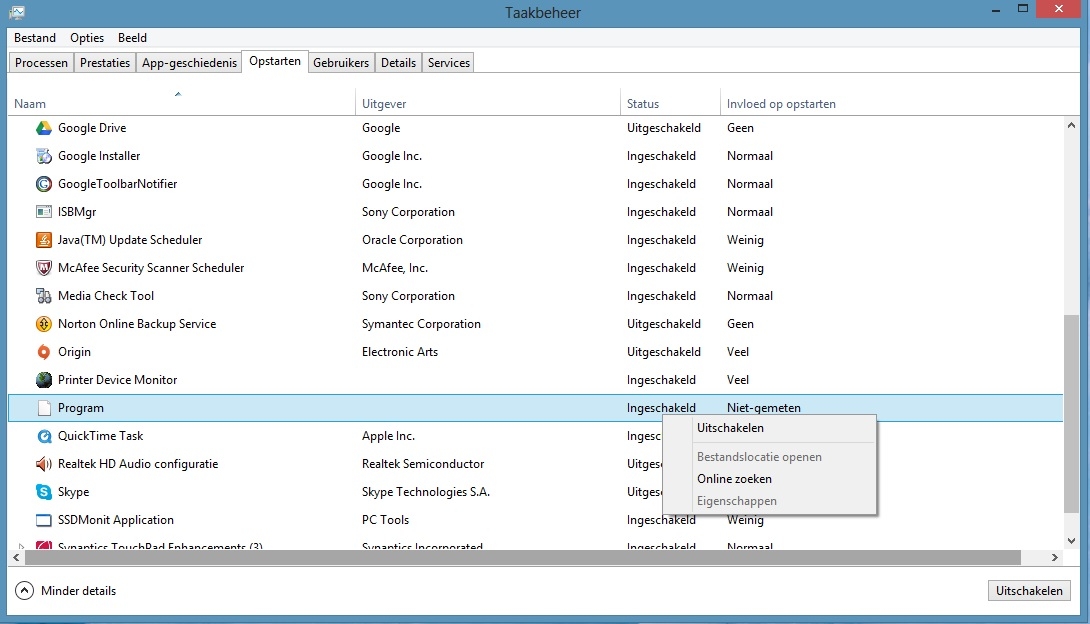The width and height of the screenshot is (1090, 624).
Task: Select the McAfee Security Scanner shield icon
Action: 44,268
